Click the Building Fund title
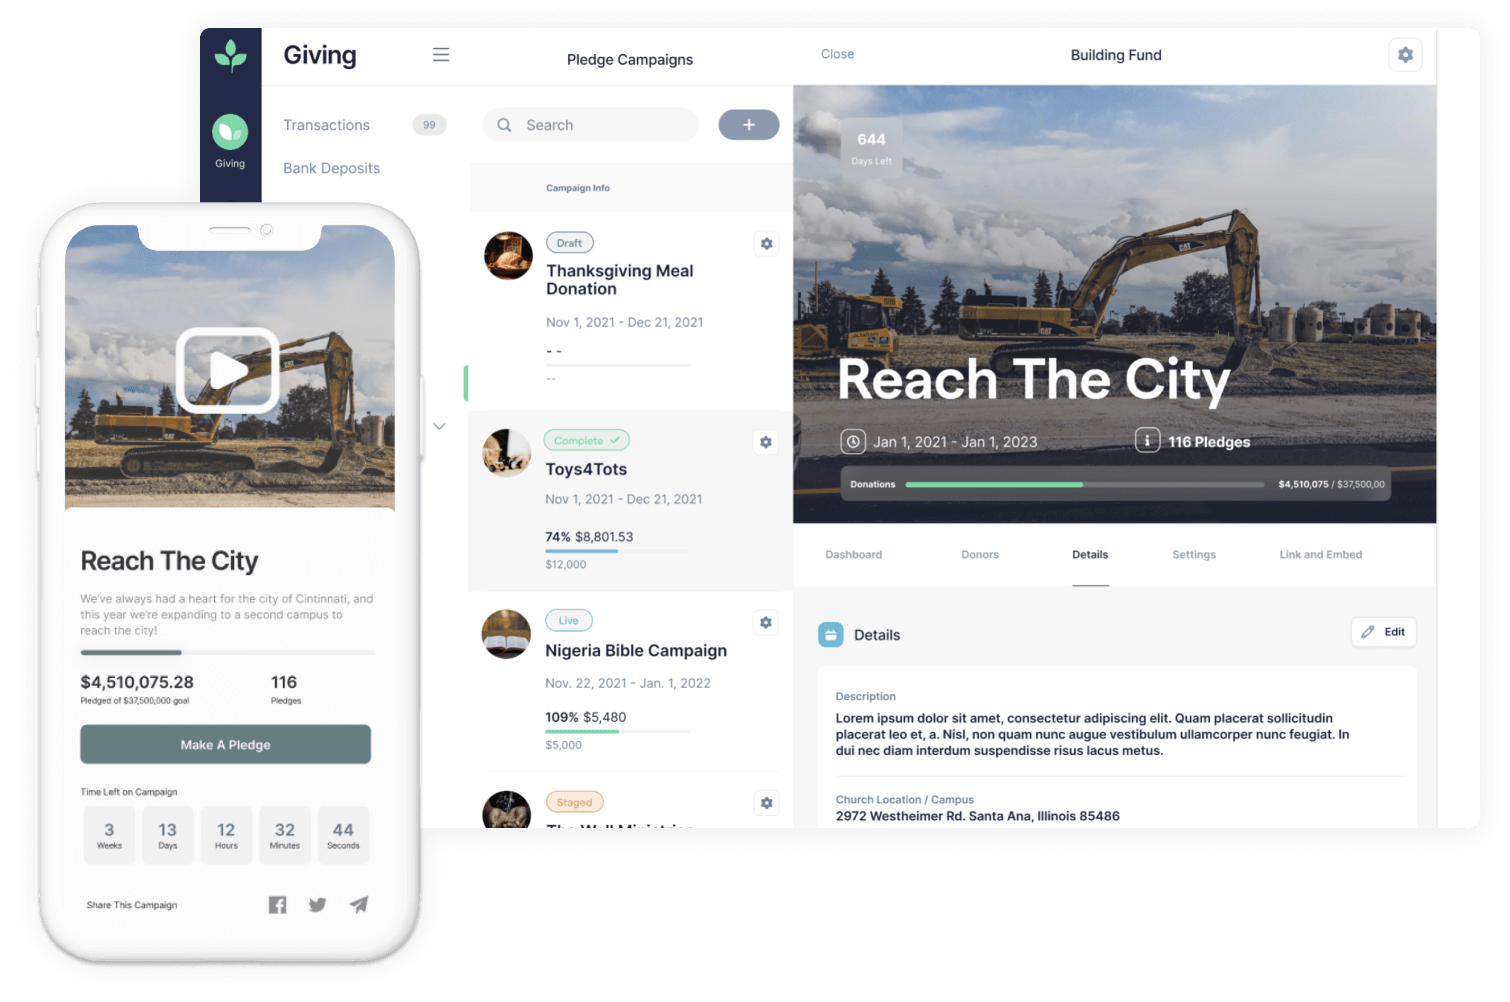This screenshot has width=1510, height=1002. 1116,55
